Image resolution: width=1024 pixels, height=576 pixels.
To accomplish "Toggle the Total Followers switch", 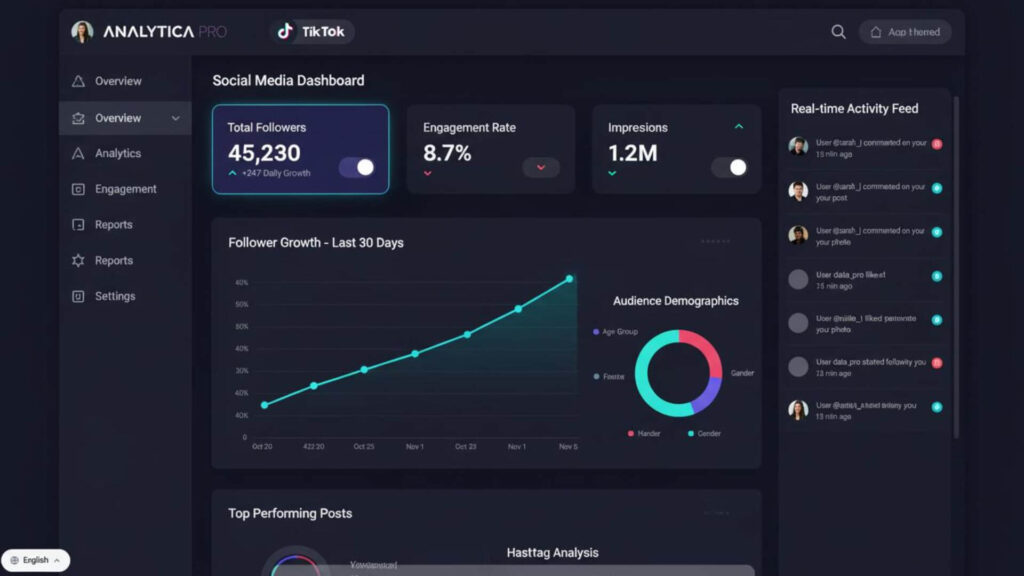I will tap(357, 167).
